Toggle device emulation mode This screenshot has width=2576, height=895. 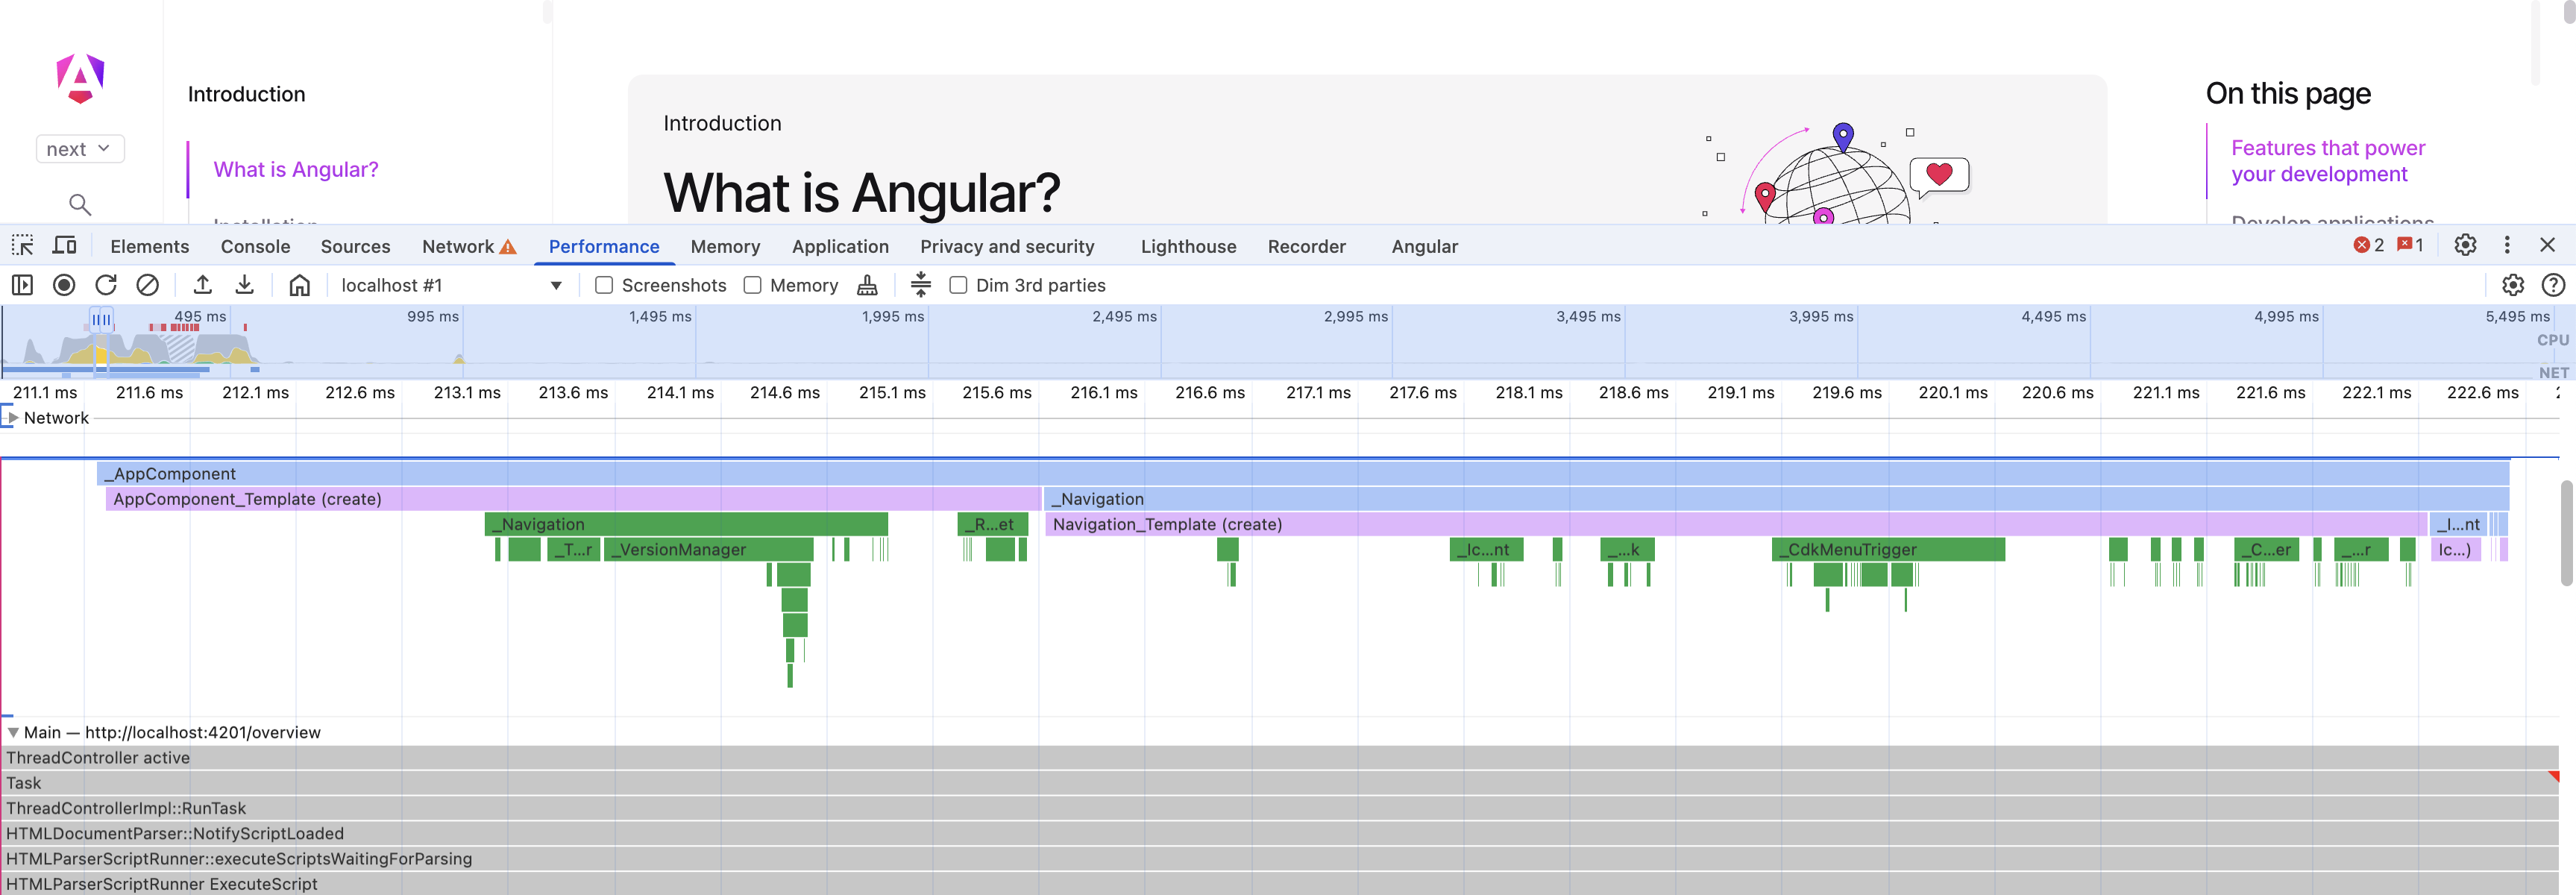[64, 245]
